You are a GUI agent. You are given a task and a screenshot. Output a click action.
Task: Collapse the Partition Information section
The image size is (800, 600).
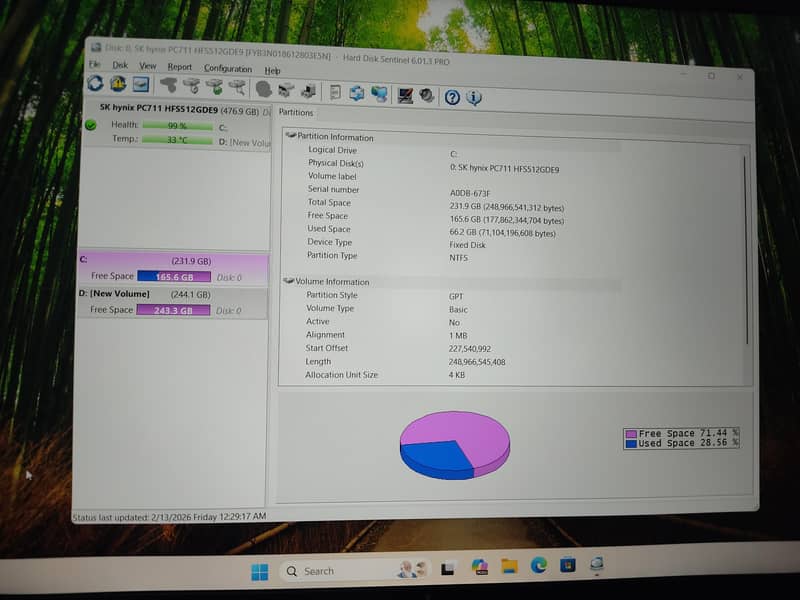[x=291, y=136]
